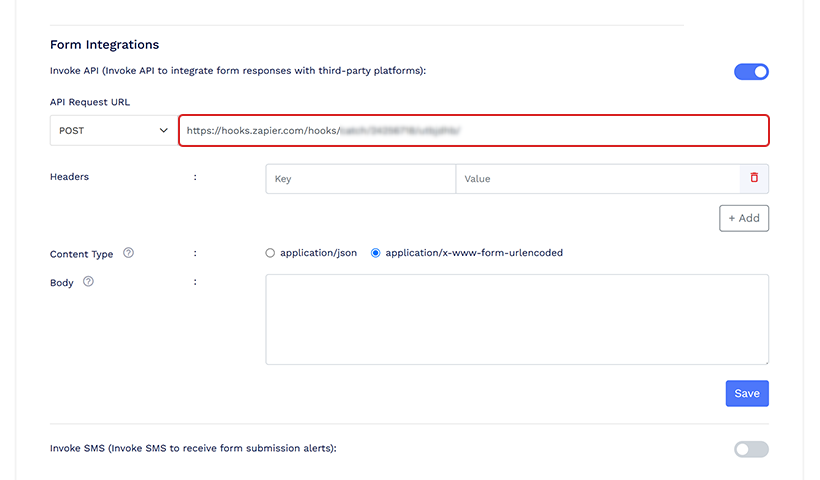This screenshot has width=820, height=480.
Task: Grab the Body textarea resize handle
Action: point(764,360)
